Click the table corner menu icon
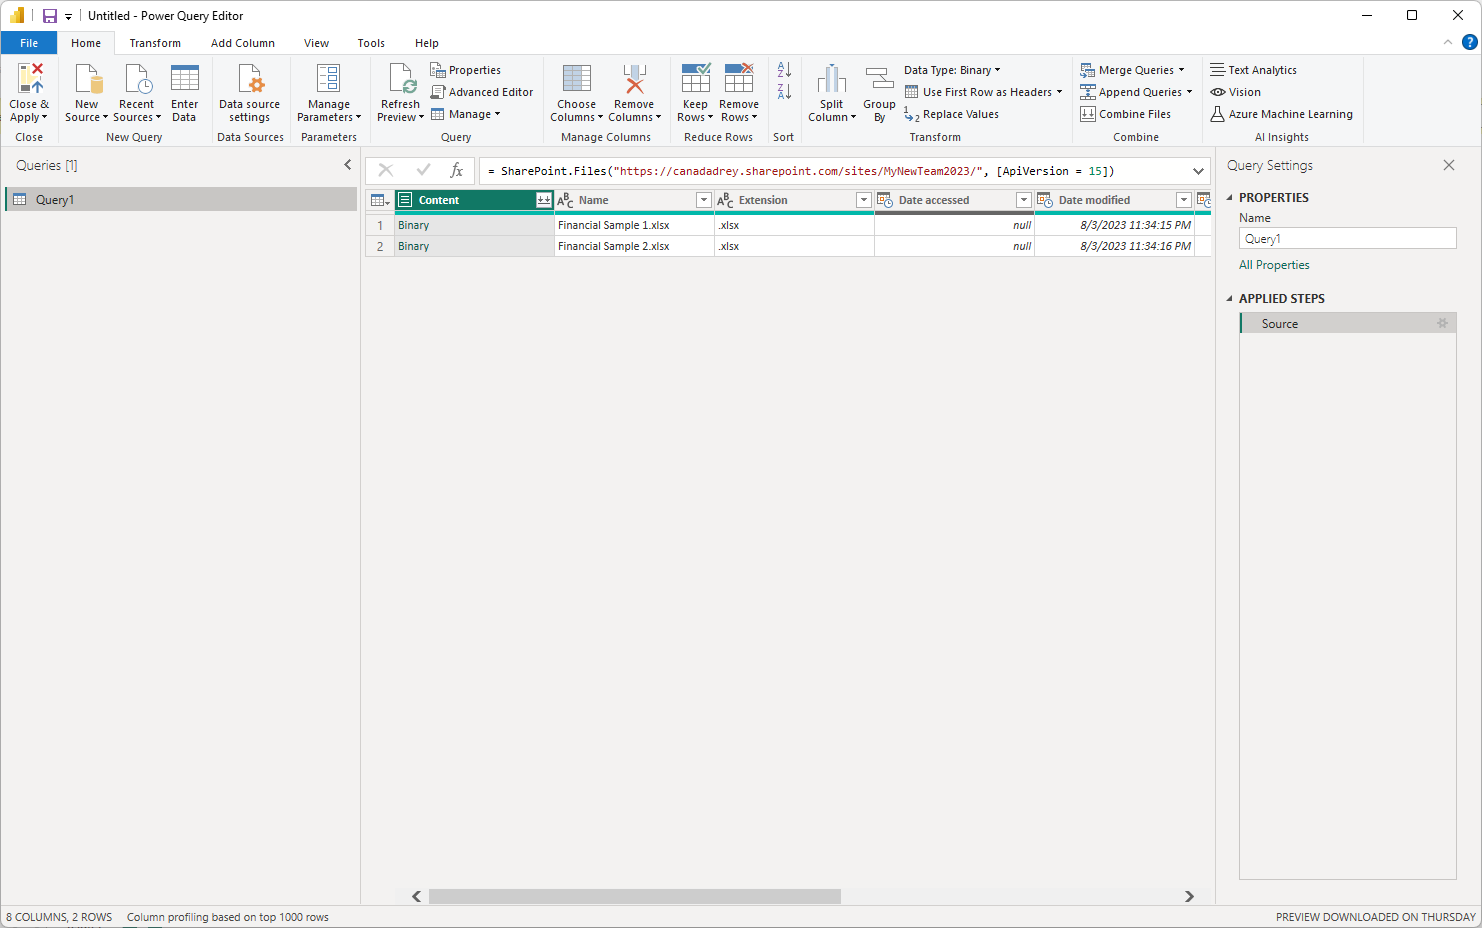The image size is (1482, 928). point(380,200)
